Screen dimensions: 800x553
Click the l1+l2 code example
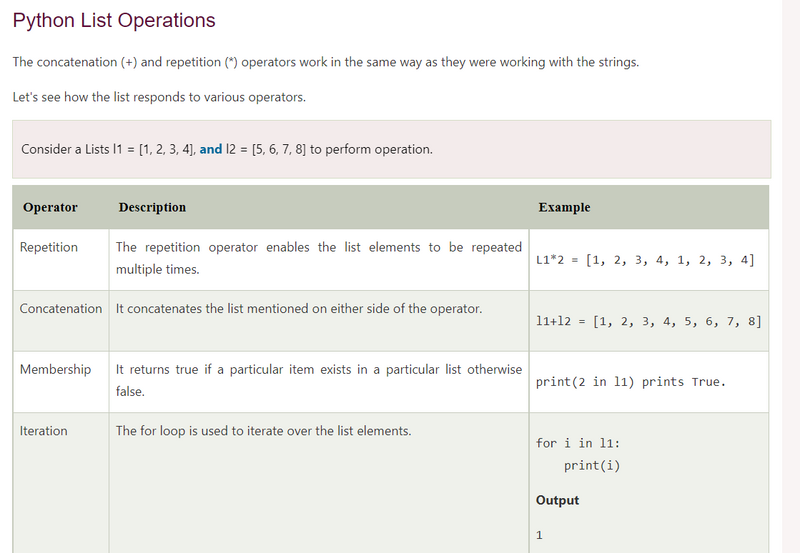click(648, 321)
